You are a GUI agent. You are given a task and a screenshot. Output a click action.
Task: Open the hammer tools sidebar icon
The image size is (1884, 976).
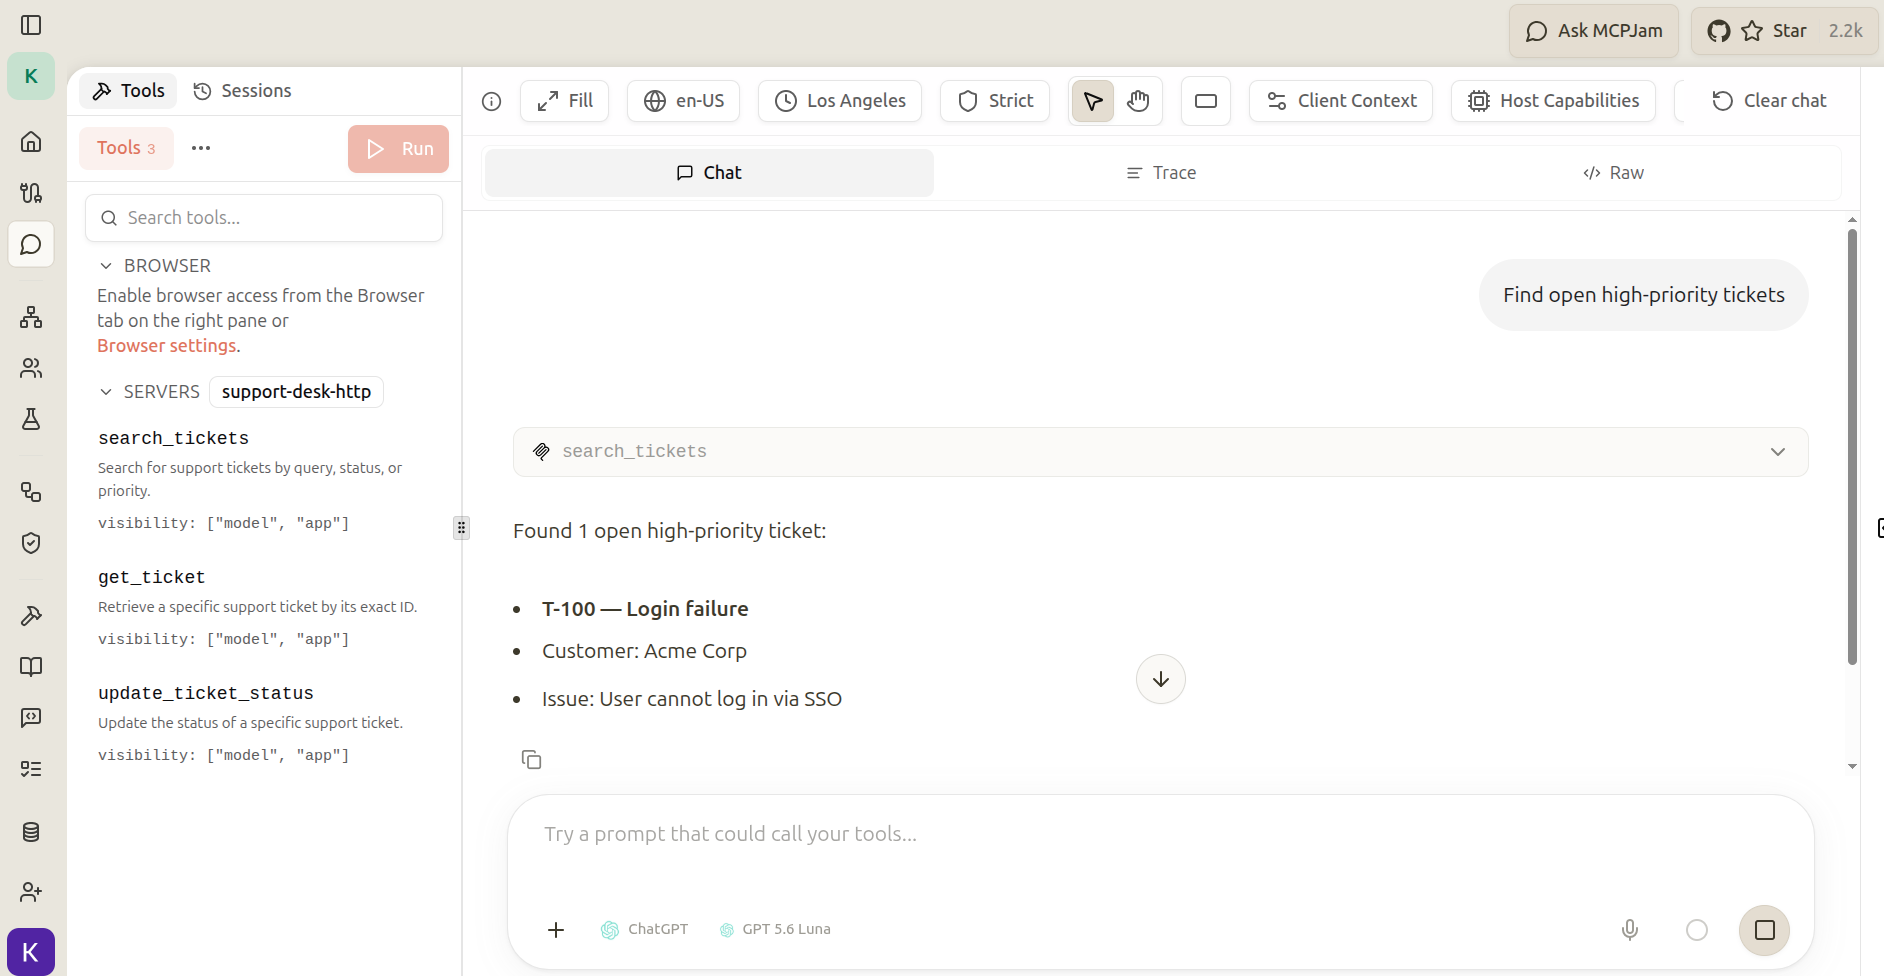31,616
